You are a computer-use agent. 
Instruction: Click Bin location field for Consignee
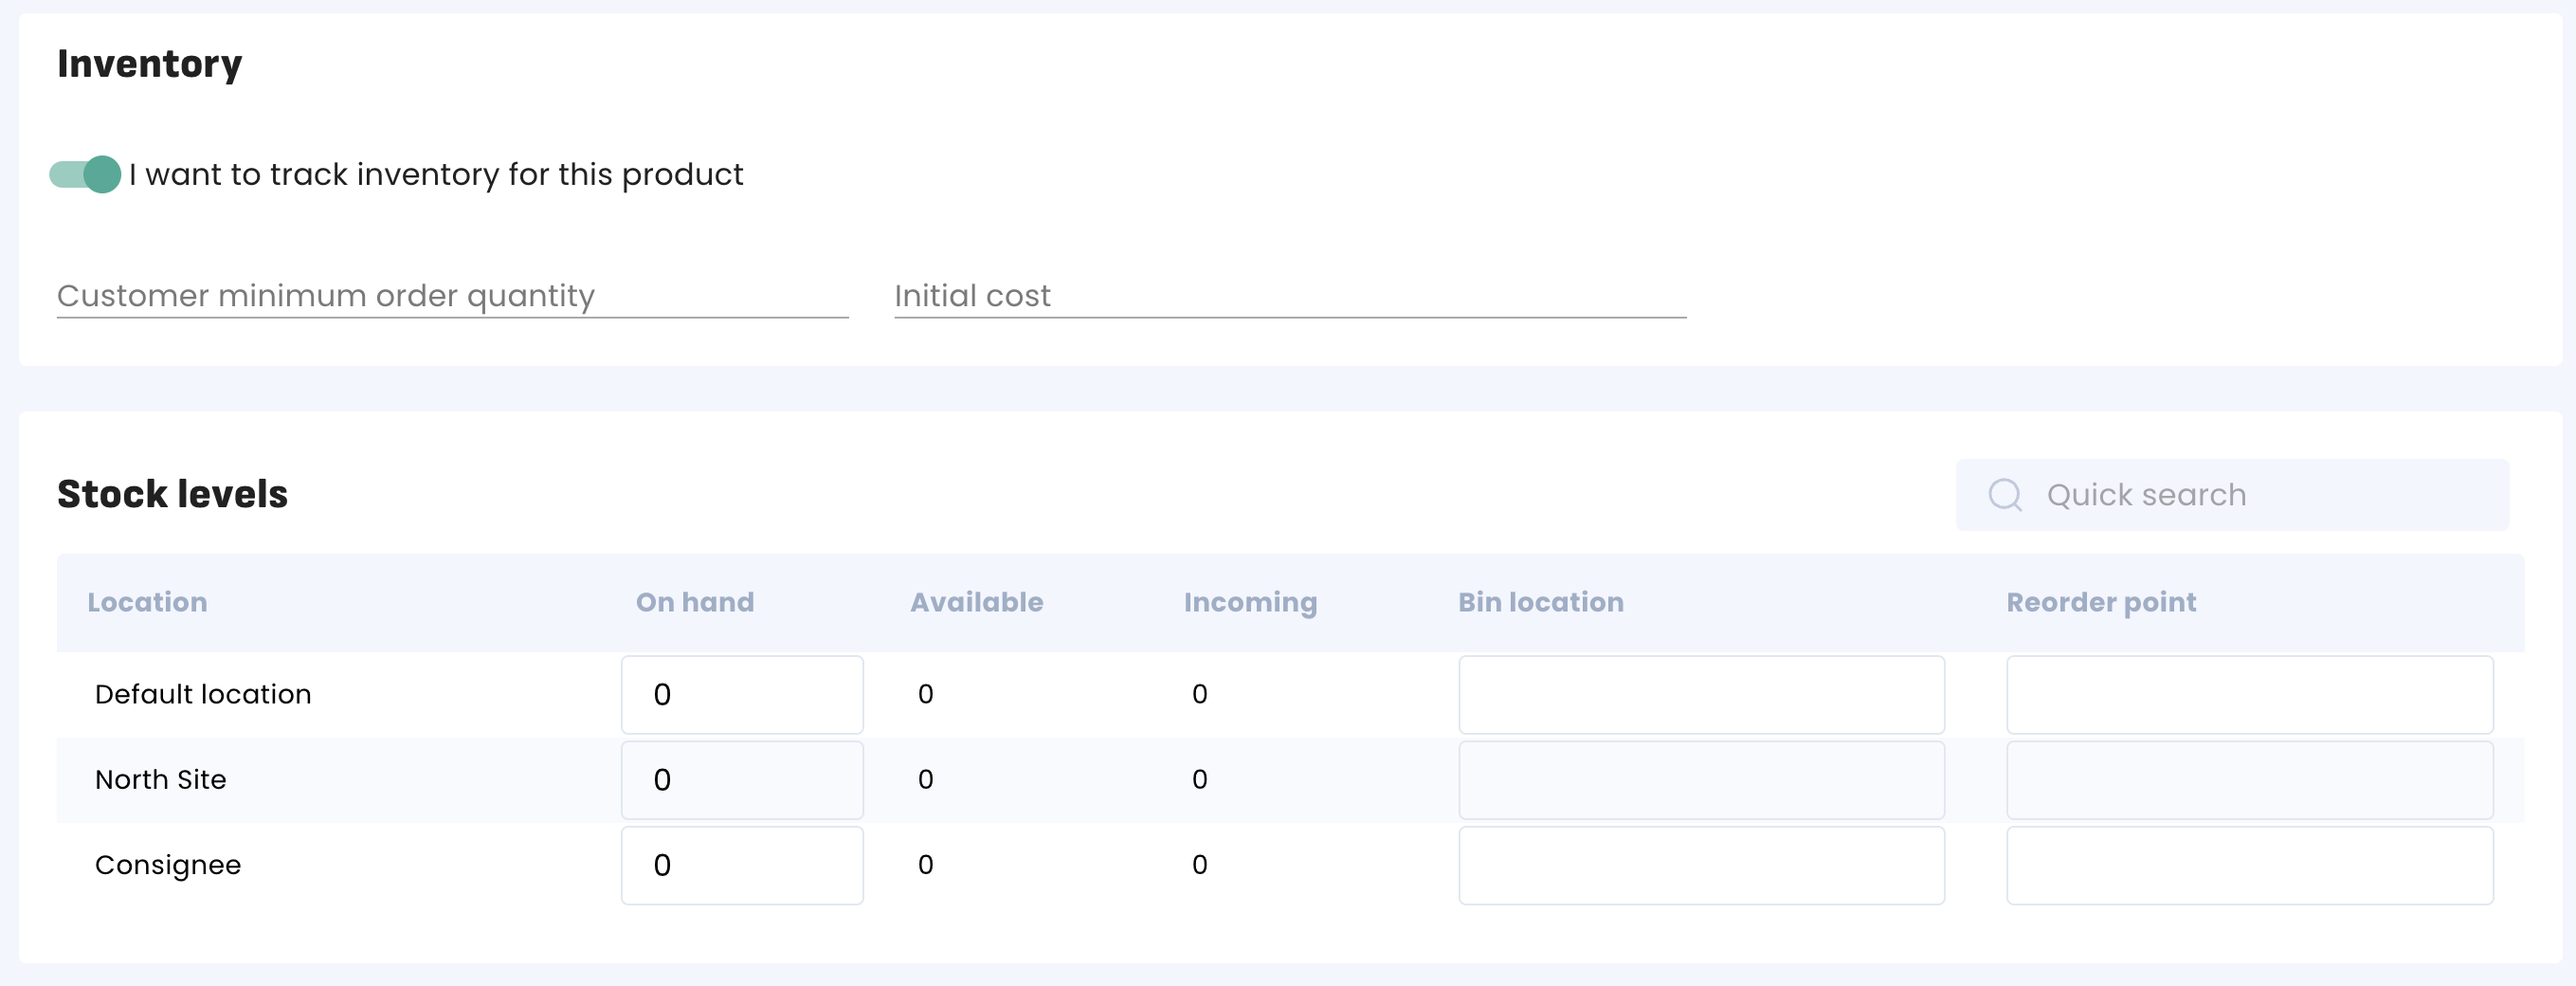pyautogui.click(x=1701, y=865)
